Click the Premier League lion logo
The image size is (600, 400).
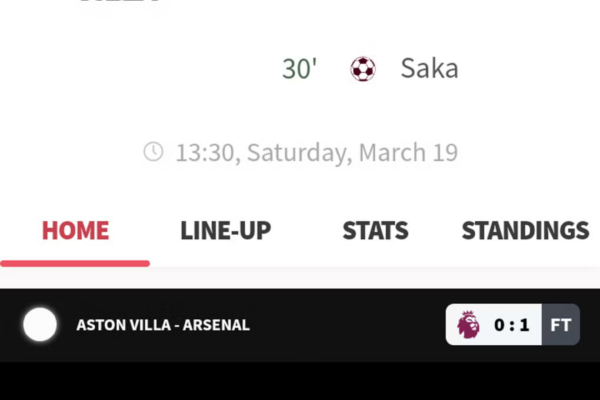[x=468, y=325]
